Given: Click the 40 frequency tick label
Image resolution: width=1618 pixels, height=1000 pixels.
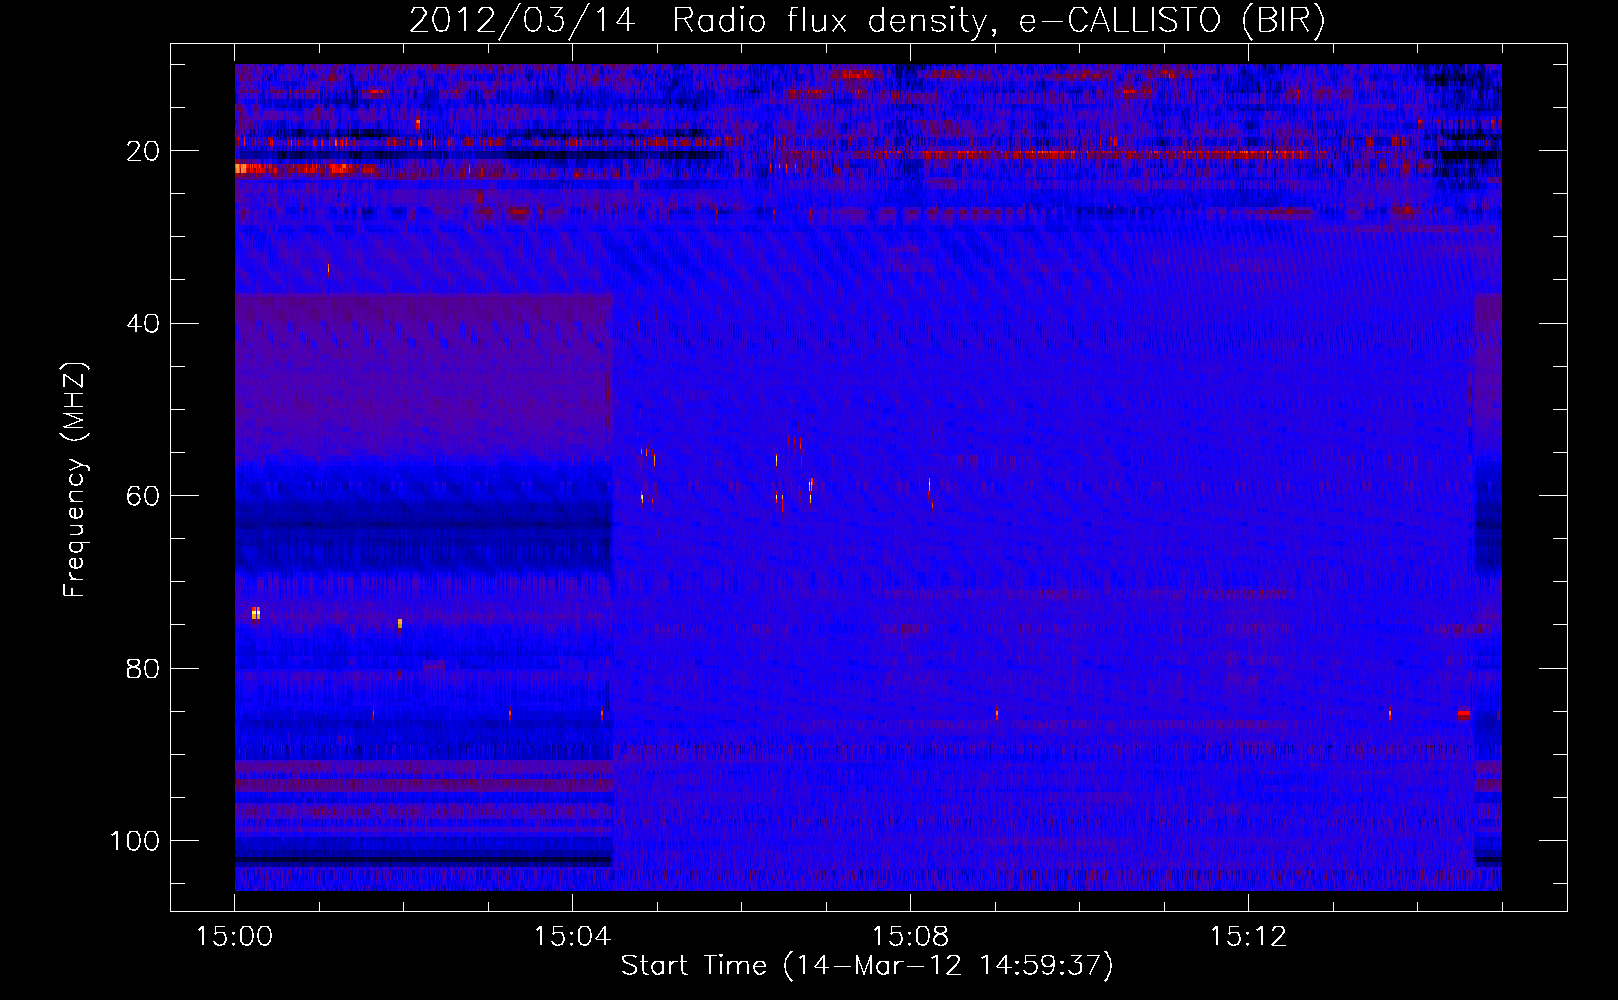Looking at the screenshot, I should pyautogui.click(x=143, y=324).
